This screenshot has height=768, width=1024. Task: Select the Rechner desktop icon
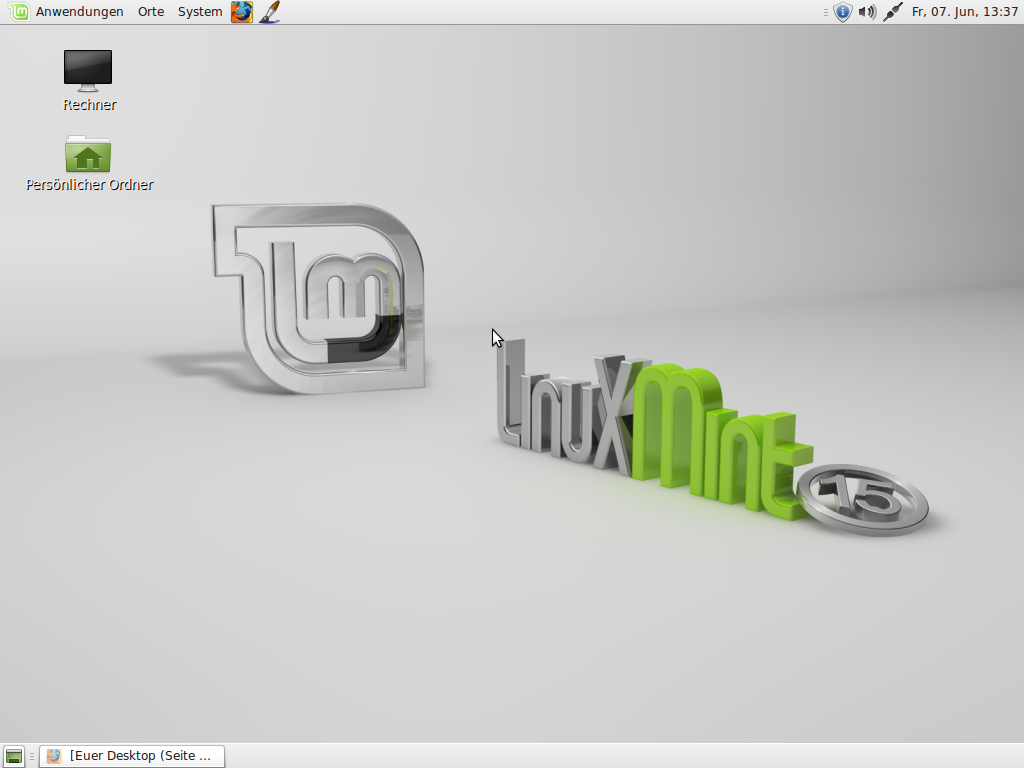[x=88, y=71]
